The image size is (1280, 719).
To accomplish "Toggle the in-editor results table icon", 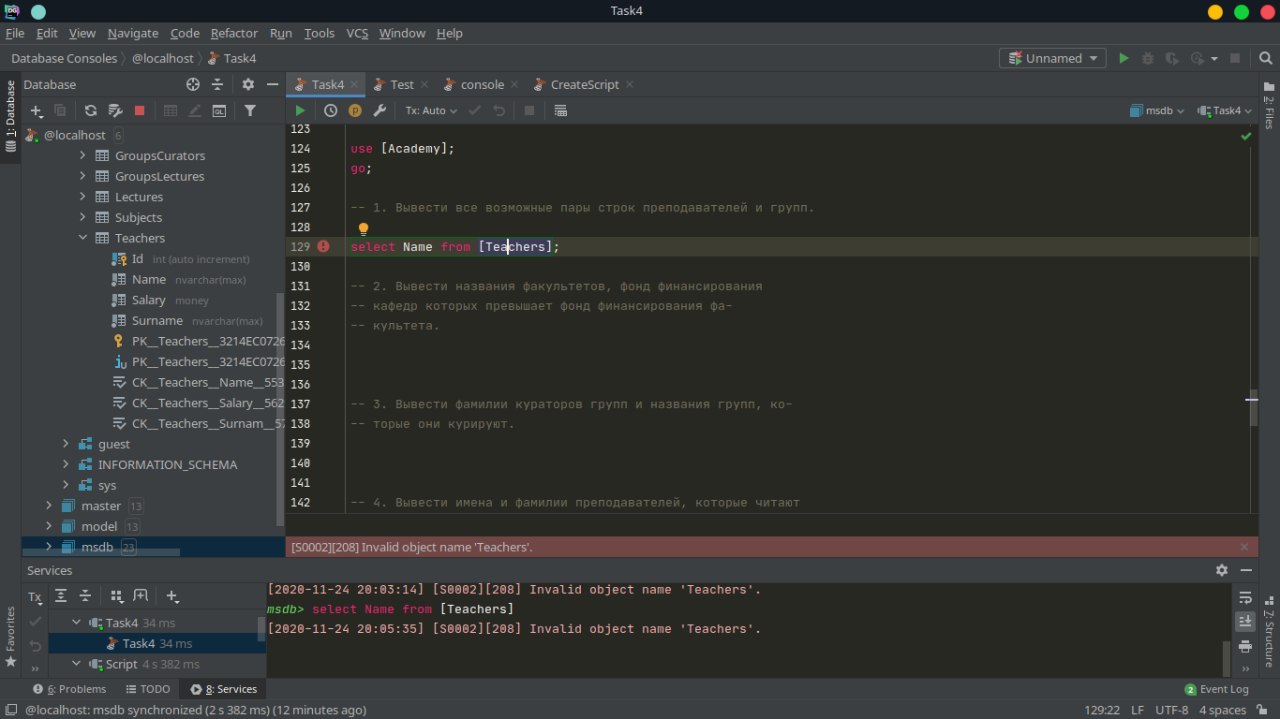I will (560, 111).
